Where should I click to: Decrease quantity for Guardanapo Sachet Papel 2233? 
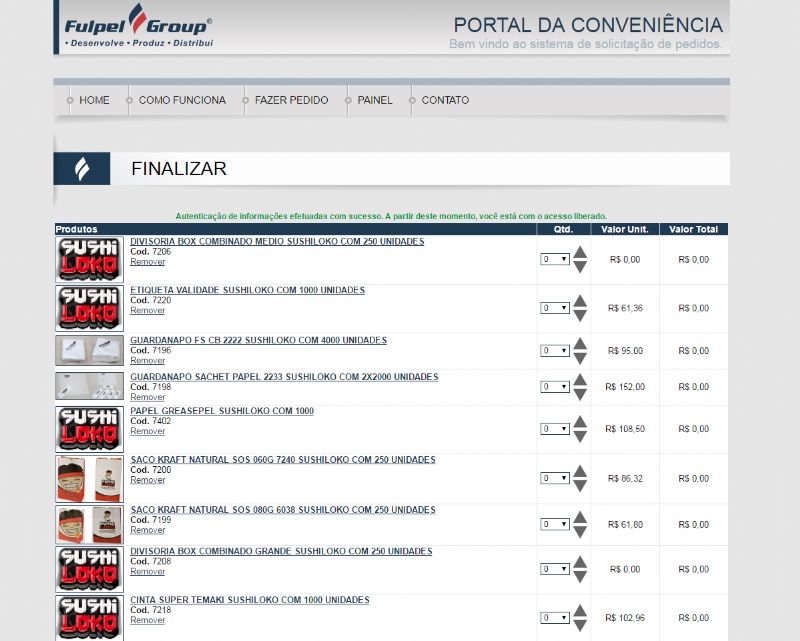point(580,394)
